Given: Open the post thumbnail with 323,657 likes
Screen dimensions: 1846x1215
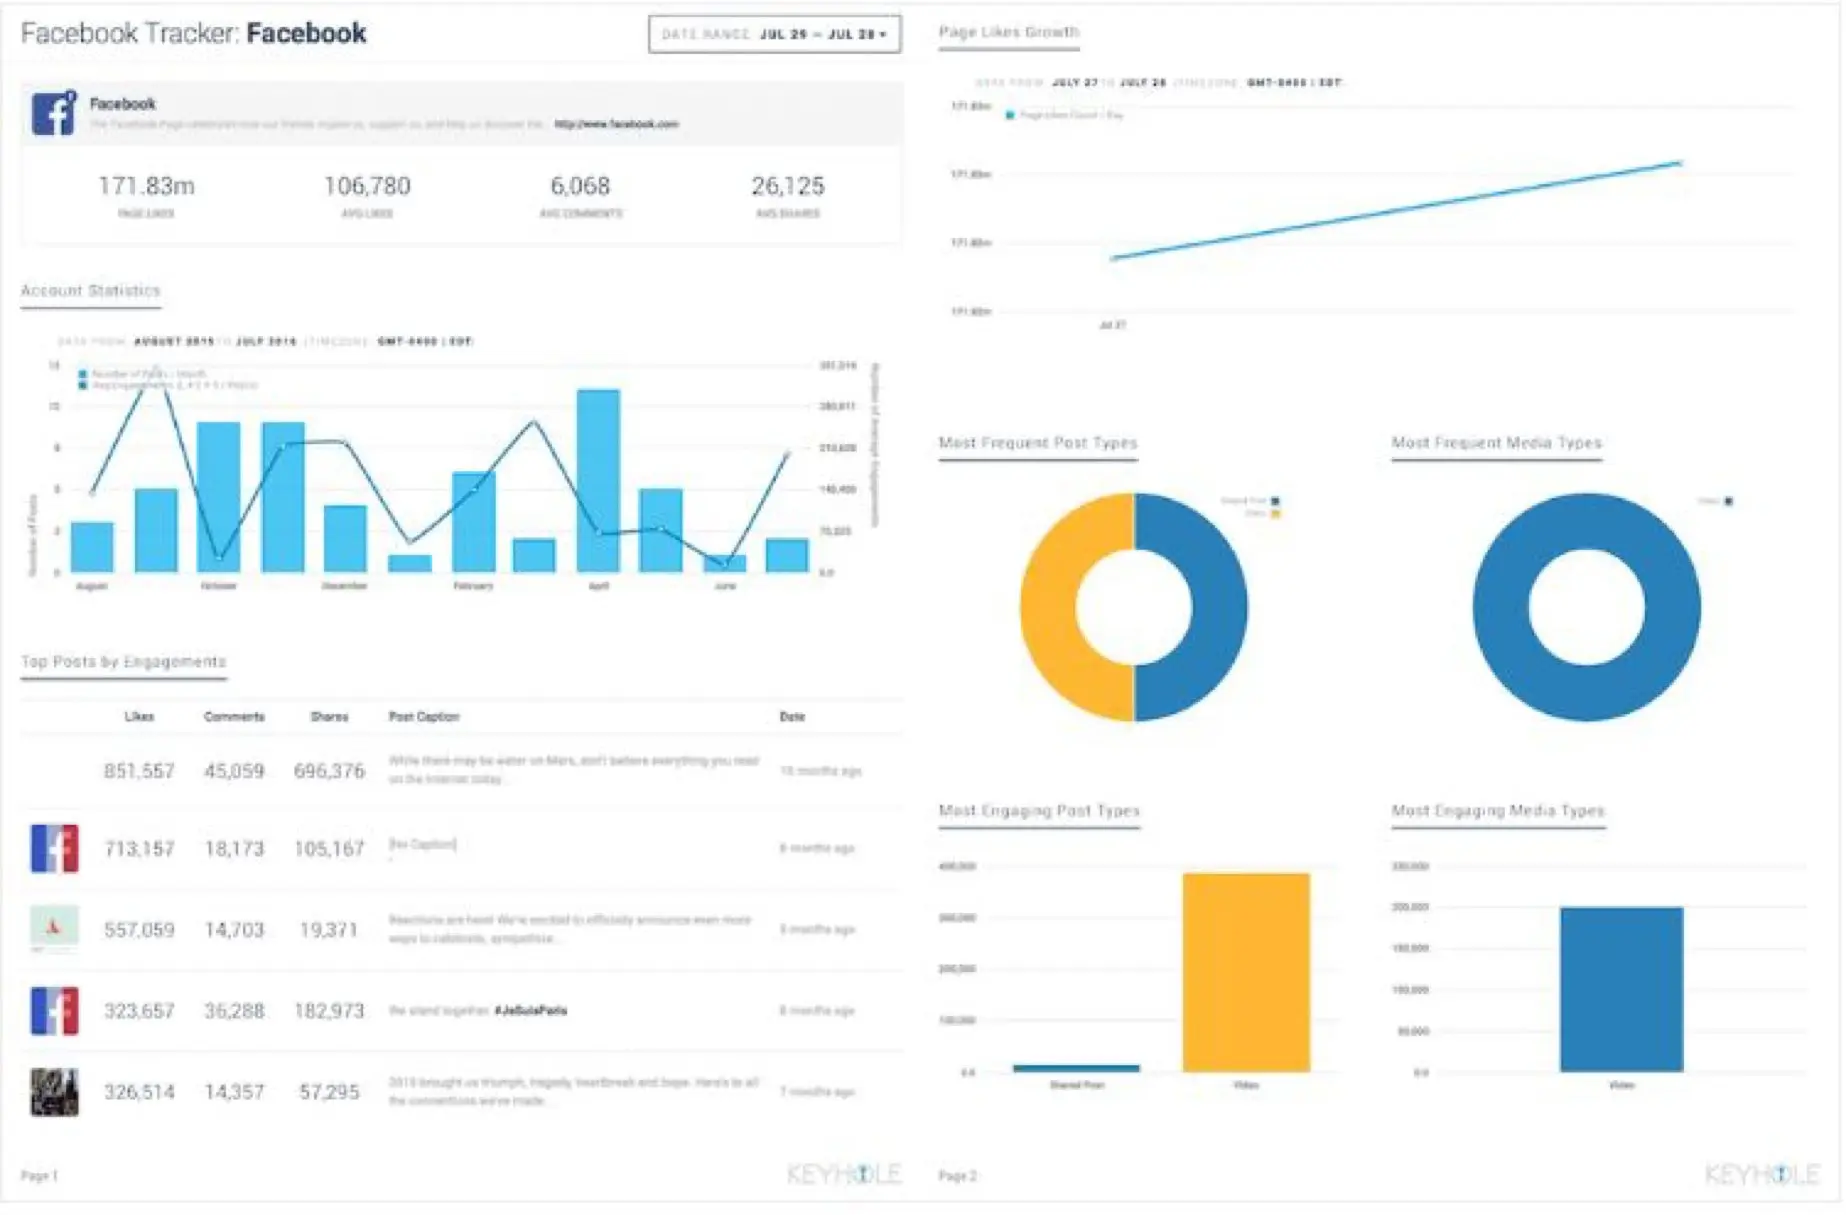Looking at the screenshot, I should click(x=54, y=1010).
